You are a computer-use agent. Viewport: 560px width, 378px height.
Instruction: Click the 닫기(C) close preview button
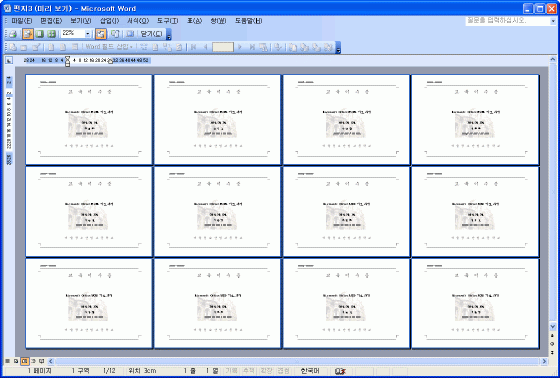click(x=151, y=34)
